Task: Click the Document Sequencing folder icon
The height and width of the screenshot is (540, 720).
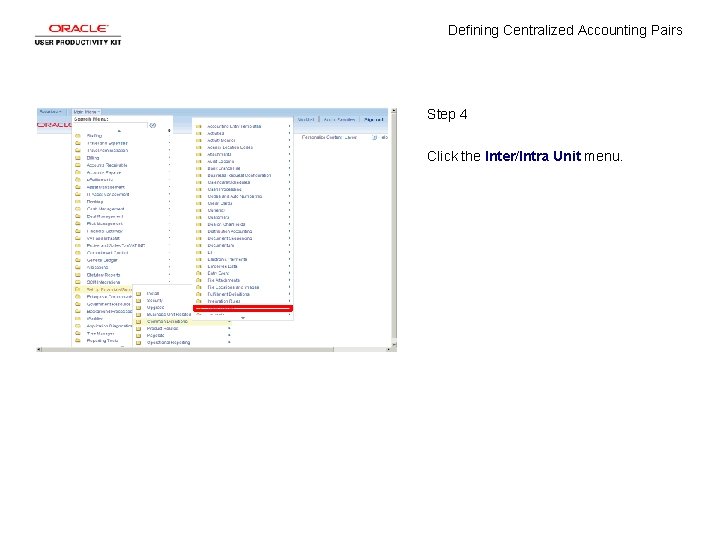Action: (199, 238)
